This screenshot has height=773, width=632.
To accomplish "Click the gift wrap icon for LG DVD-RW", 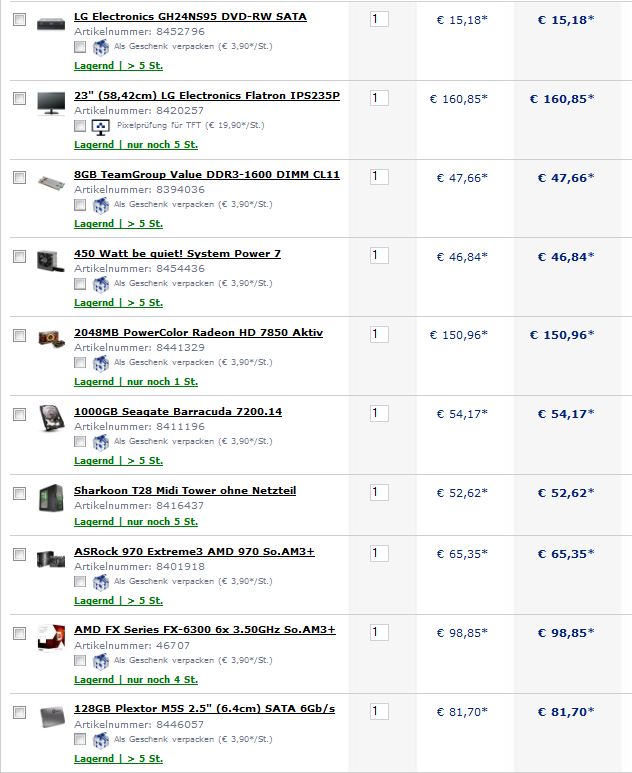I will 101,47.
